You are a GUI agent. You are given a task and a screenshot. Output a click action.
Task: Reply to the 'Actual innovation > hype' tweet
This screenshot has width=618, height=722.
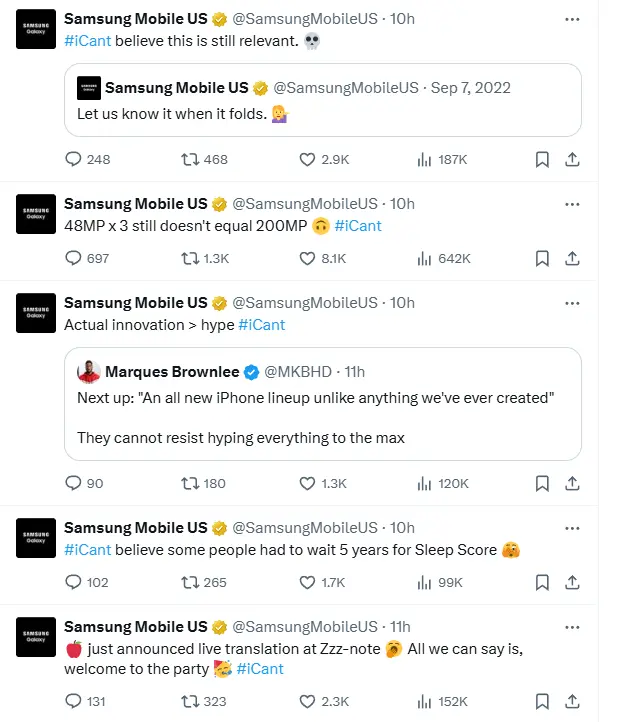[x=73, y=483]
